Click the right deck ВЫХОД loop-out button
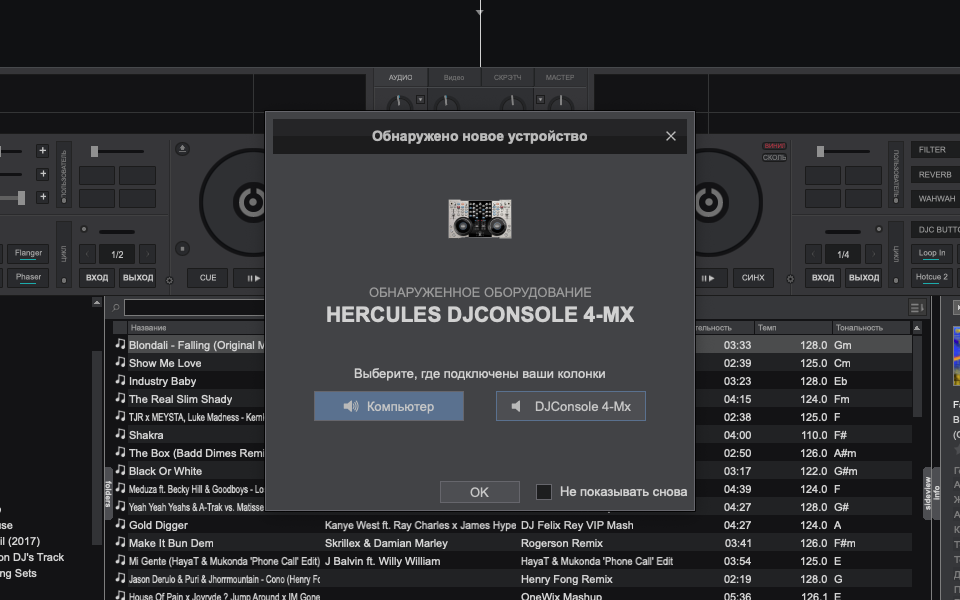Viewport: 960px width, 600px height. point(863,278)
